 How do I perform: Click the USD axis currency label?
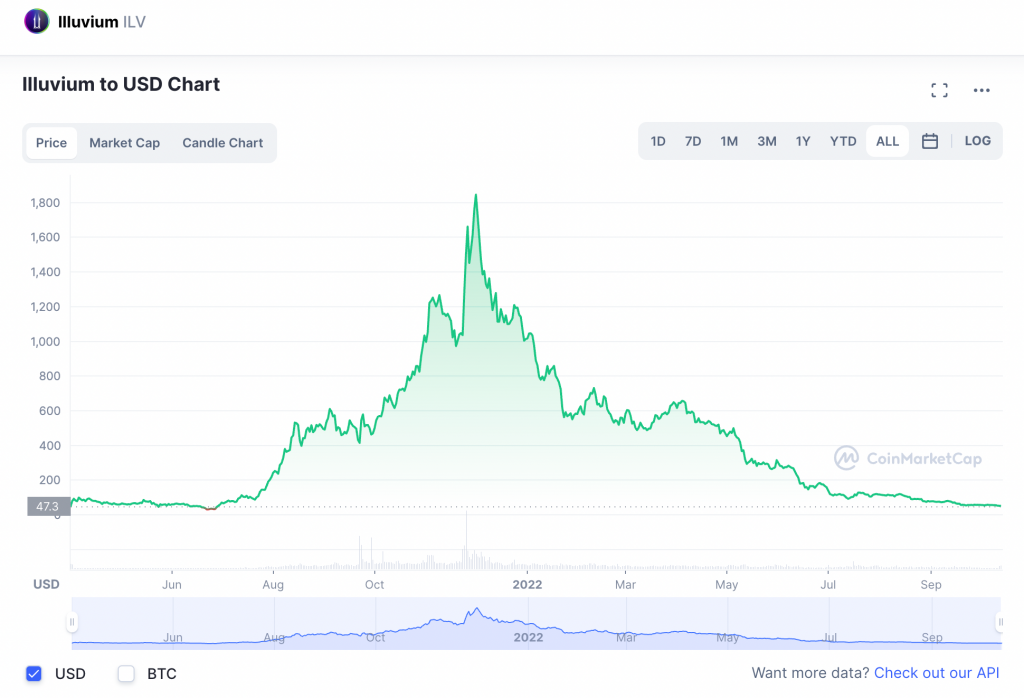pyautogui.click(x=46, y=584)
